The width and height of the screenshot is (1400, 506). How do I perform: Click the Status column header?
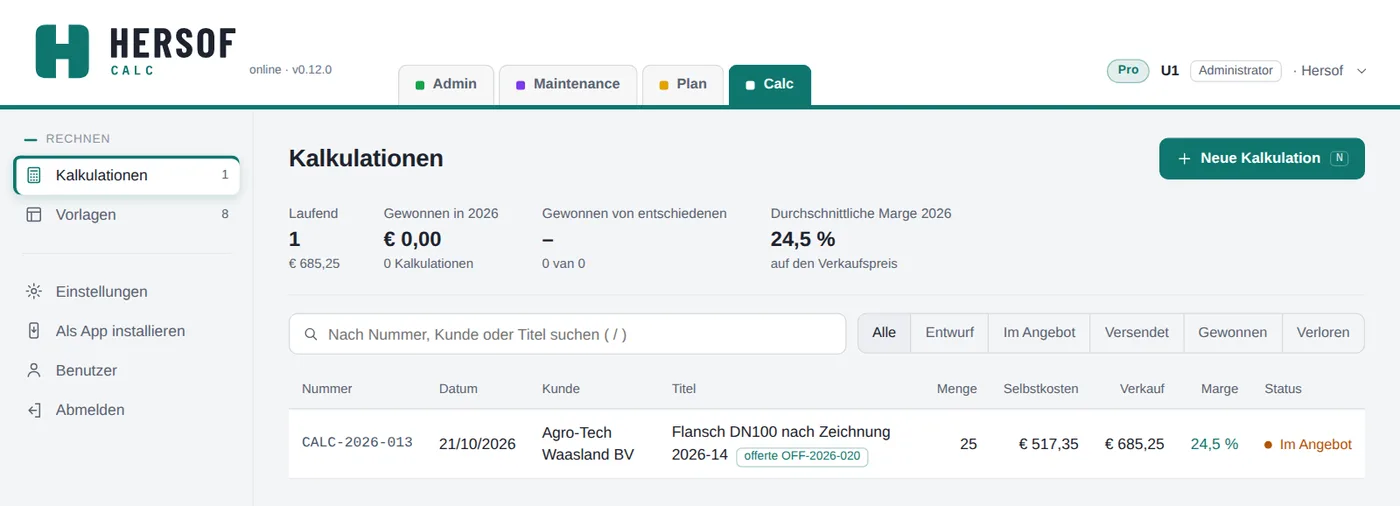[x=1283, y=388]
